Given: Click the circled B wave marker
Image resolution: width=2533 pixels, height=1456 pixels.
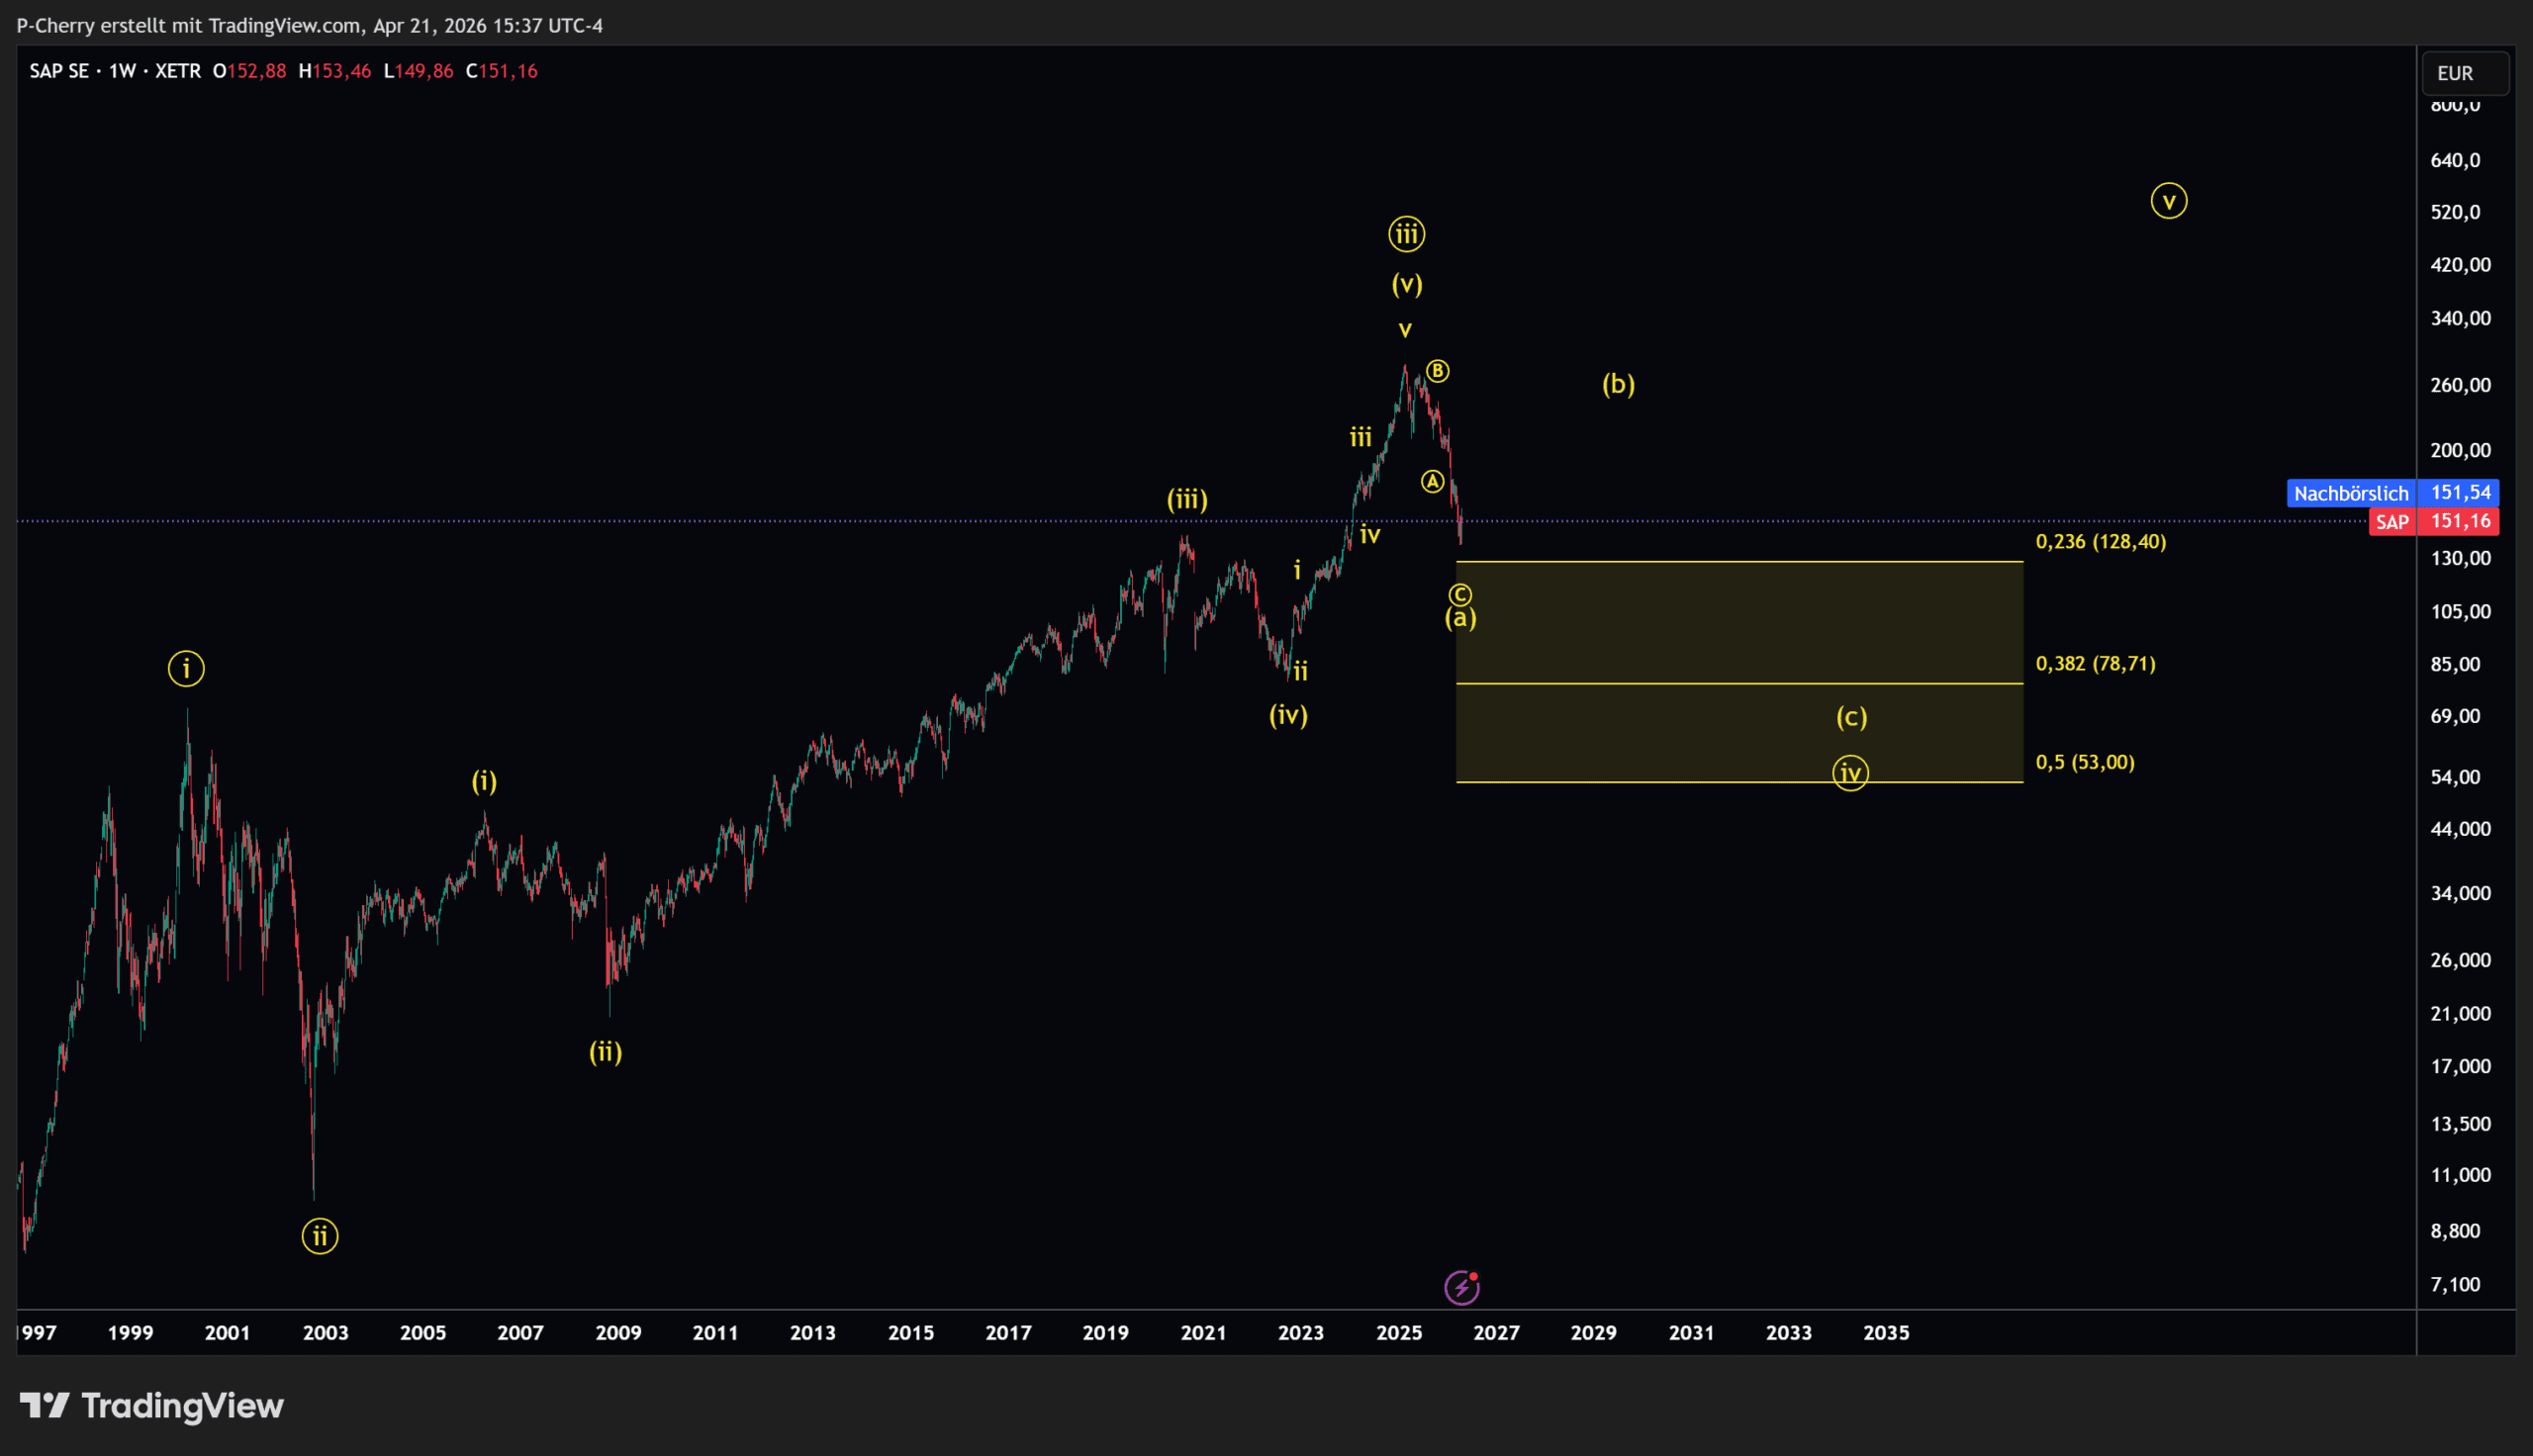Looking at the screenshot, I should [1437, 371].
